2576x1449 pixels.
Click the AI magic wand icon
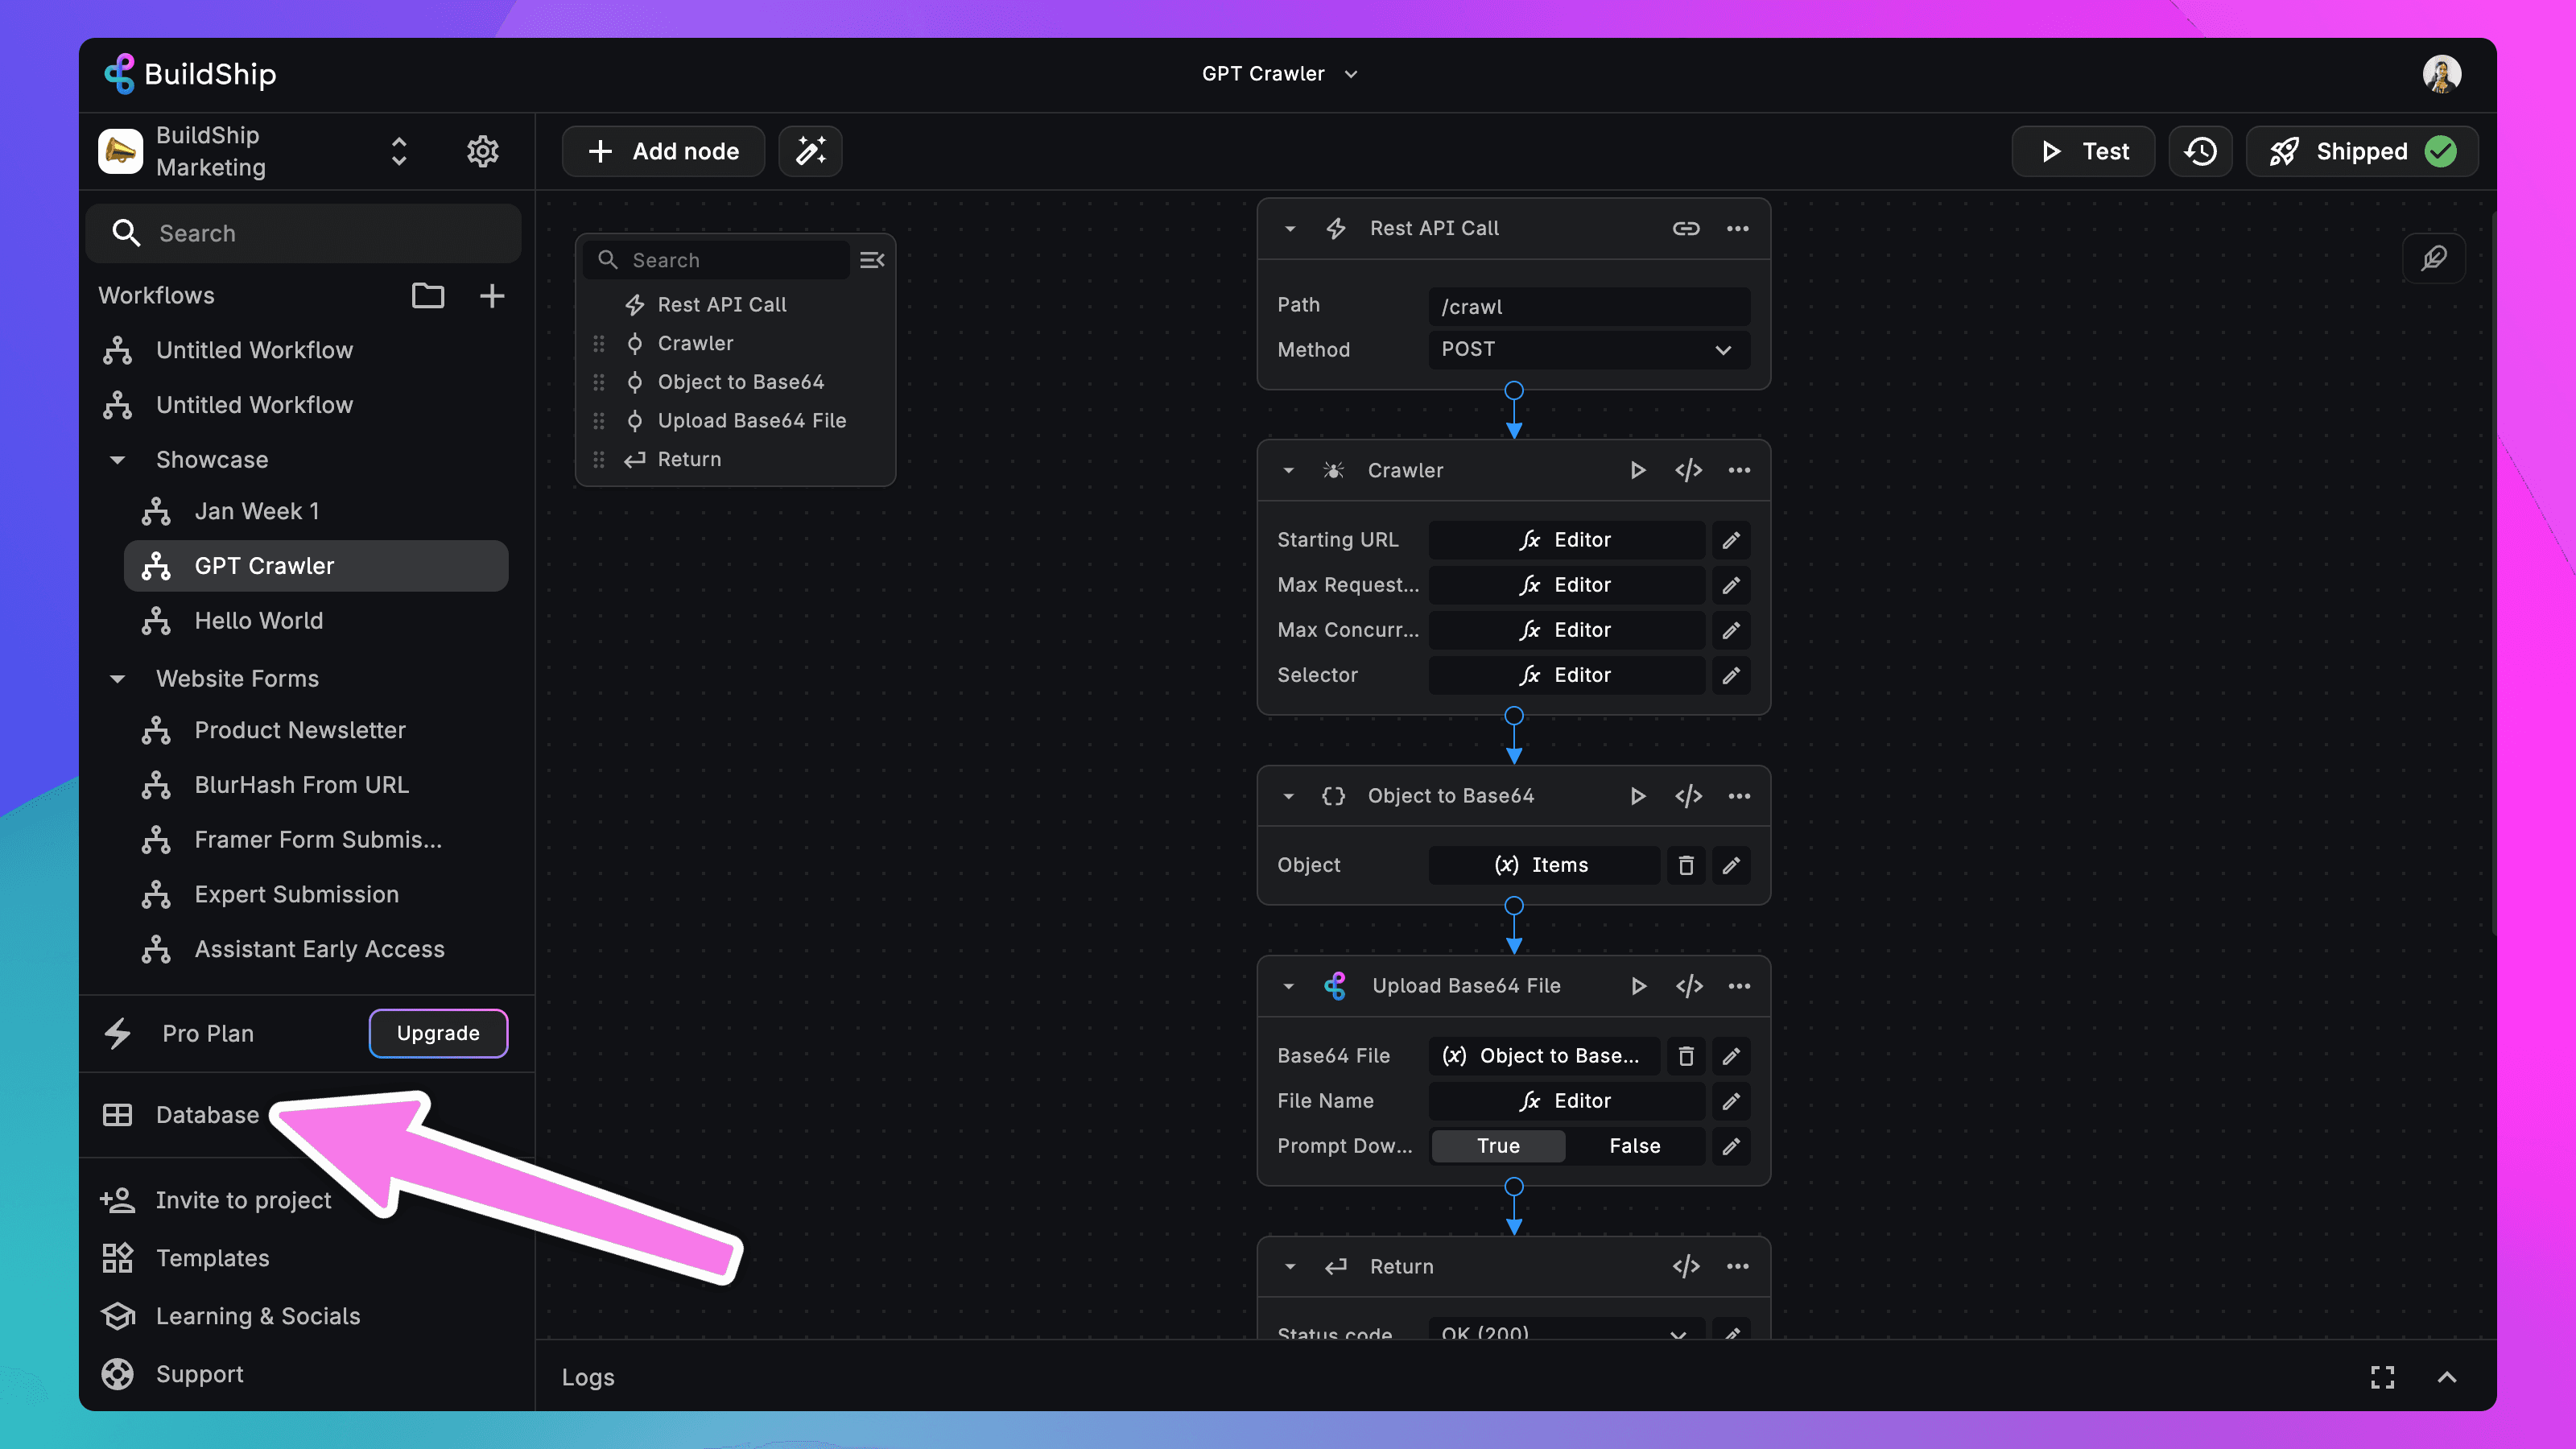[x=810, y=151]
